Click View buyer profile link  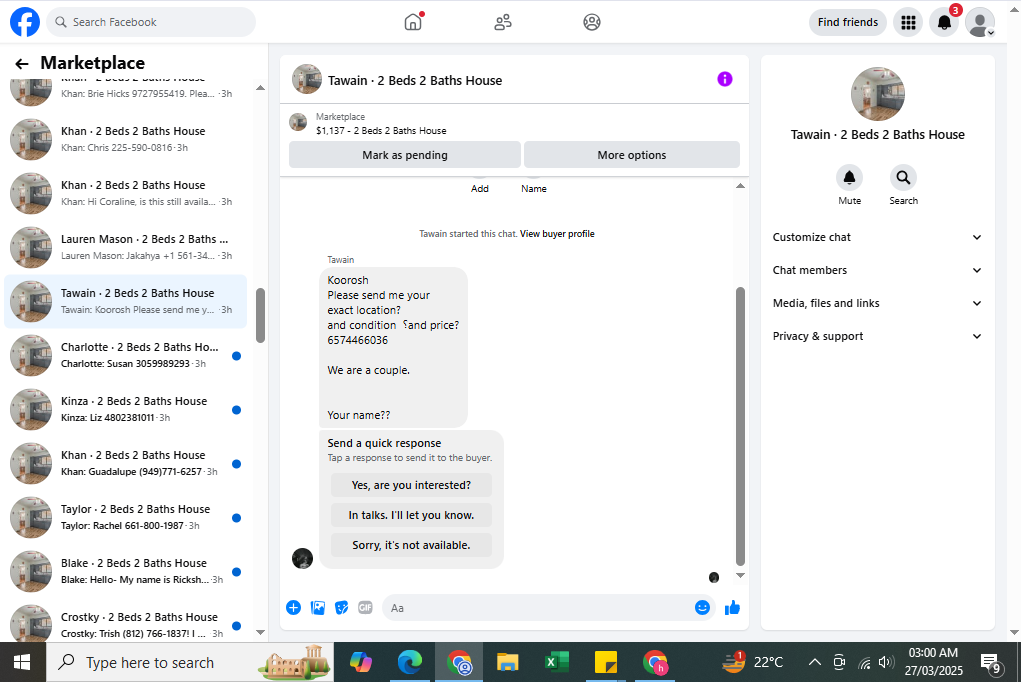557,234
